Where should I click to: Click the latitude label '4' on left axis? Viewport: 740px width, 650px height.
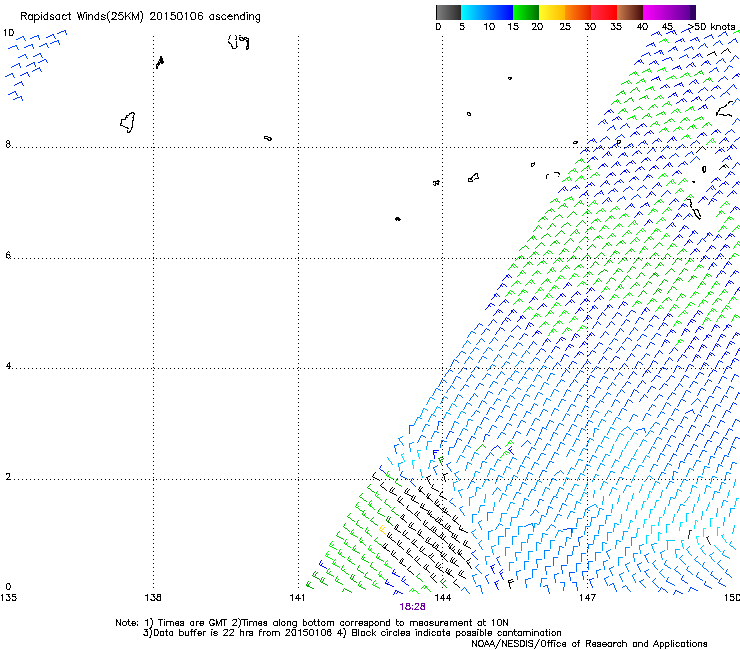pyautogui.click(x=8, y=366)
